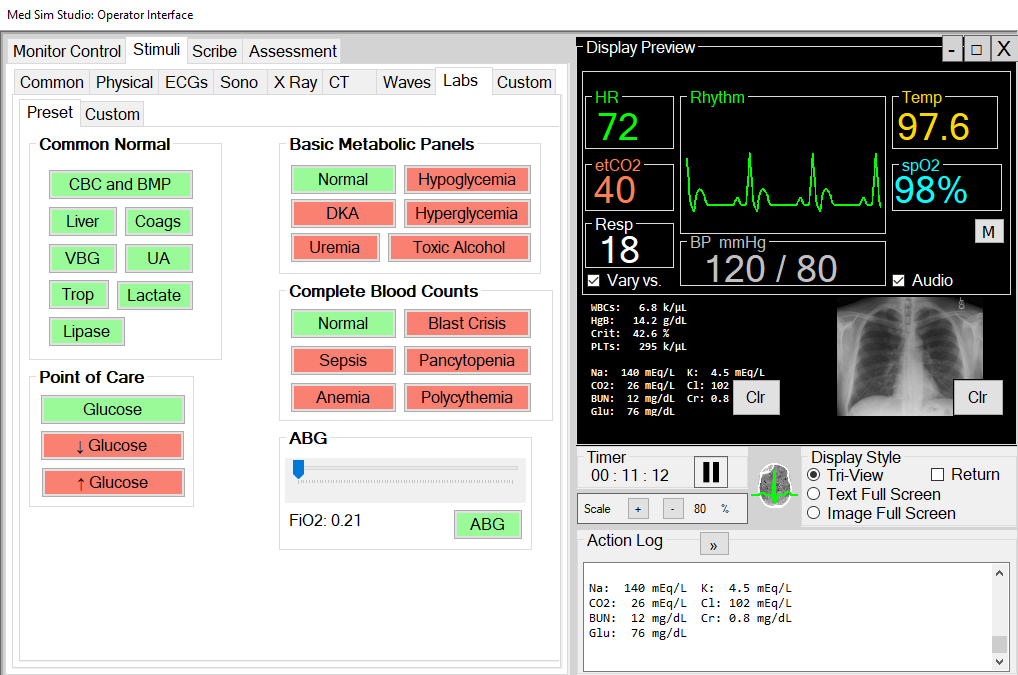Pause the simulation timer

click(x=712, y=471)
